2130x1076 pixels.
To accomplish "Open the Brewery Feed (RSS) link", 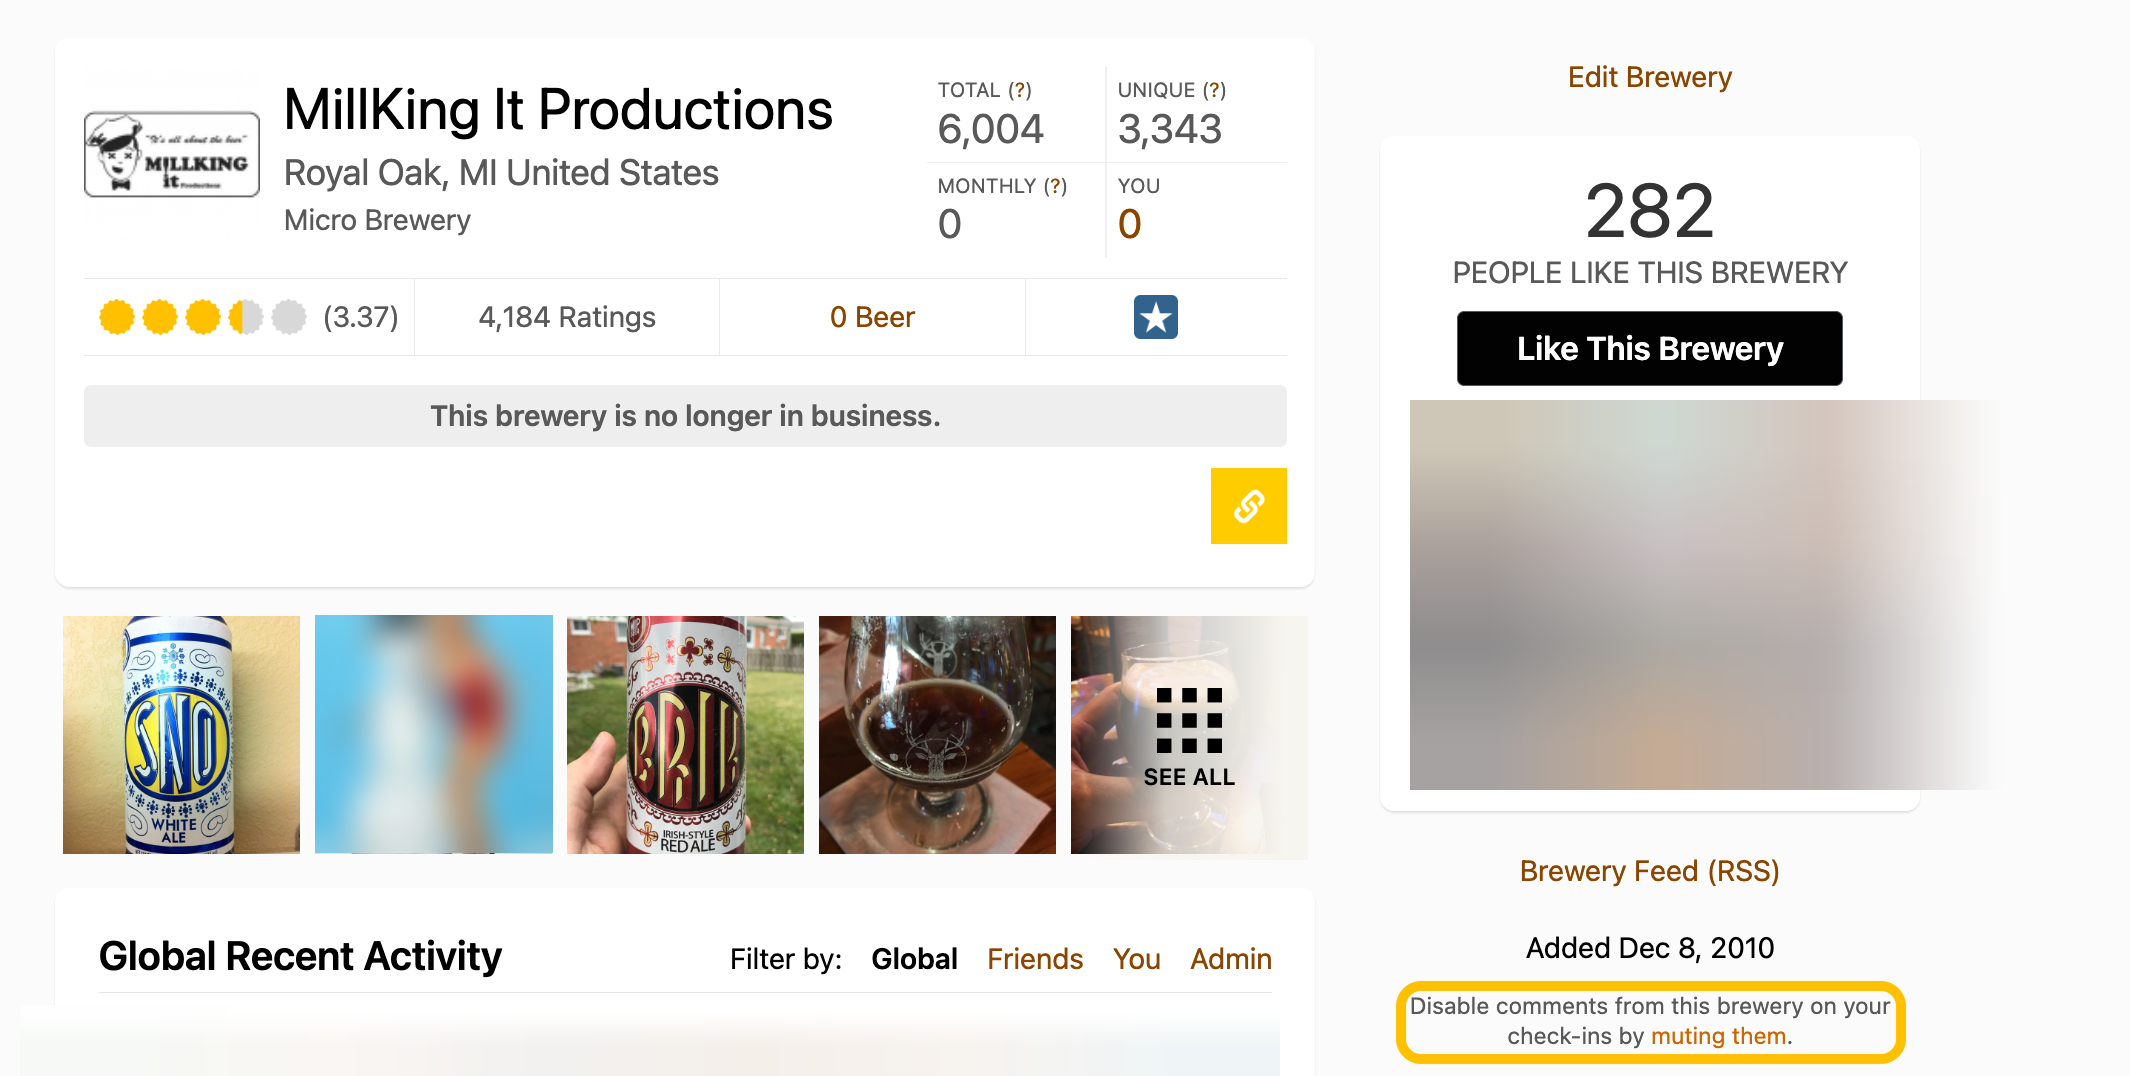I will [x=1650, y=871].
